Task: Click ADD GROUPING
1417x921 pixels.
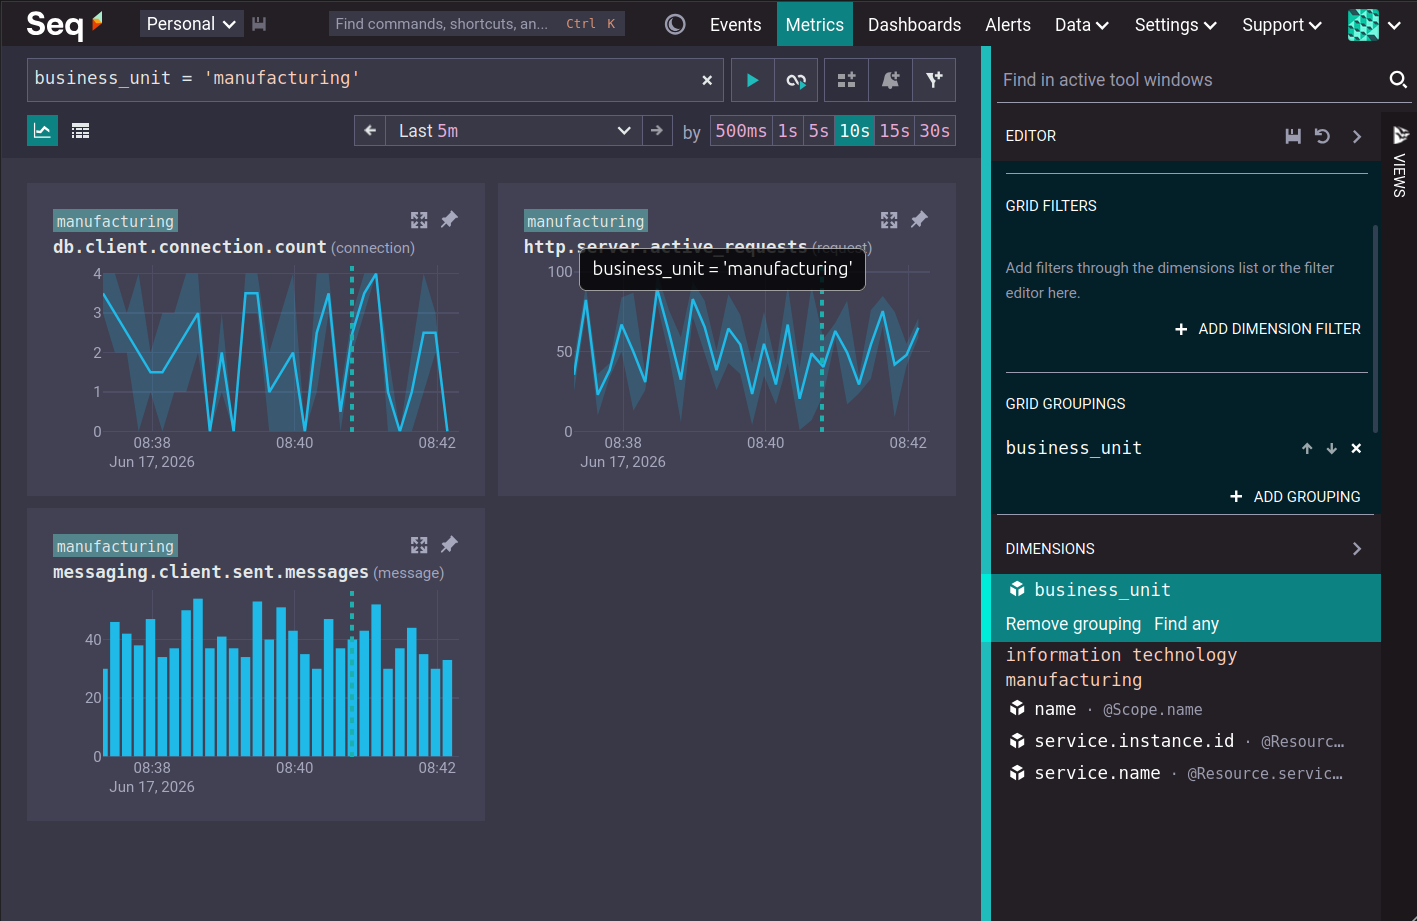Action: point(1295,497)
